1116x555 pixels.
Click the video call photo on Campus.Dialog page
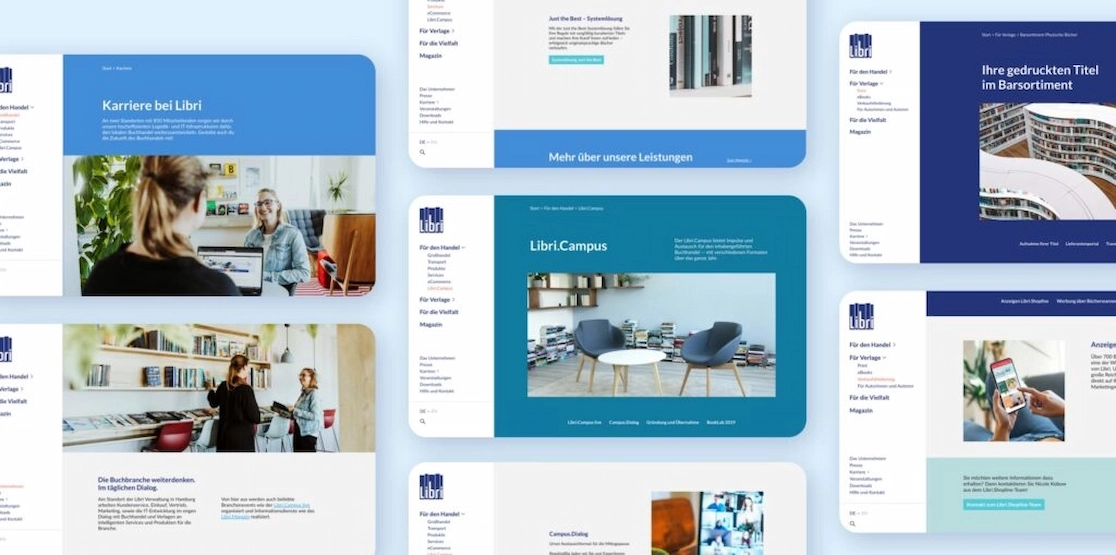707,523
